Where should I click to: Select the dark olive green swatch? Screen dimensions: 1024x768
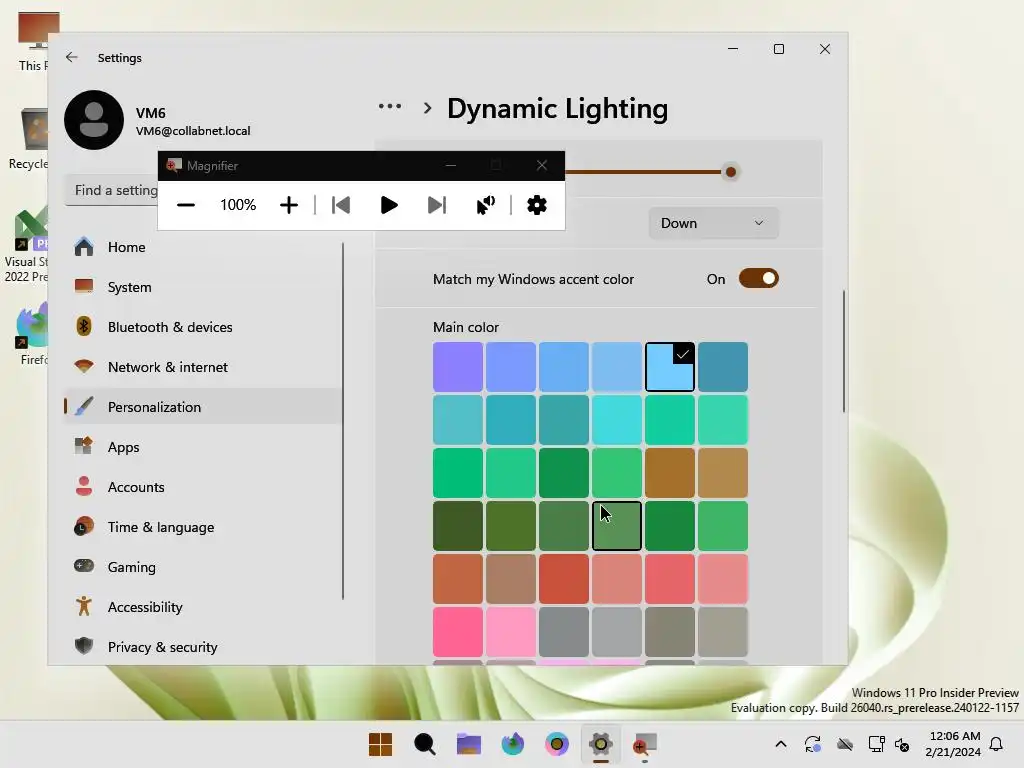458,526
